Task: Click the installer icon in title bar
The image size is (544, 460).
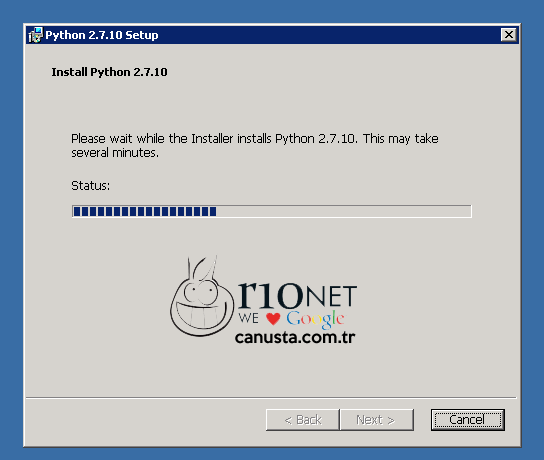Action: click(35, 35)
